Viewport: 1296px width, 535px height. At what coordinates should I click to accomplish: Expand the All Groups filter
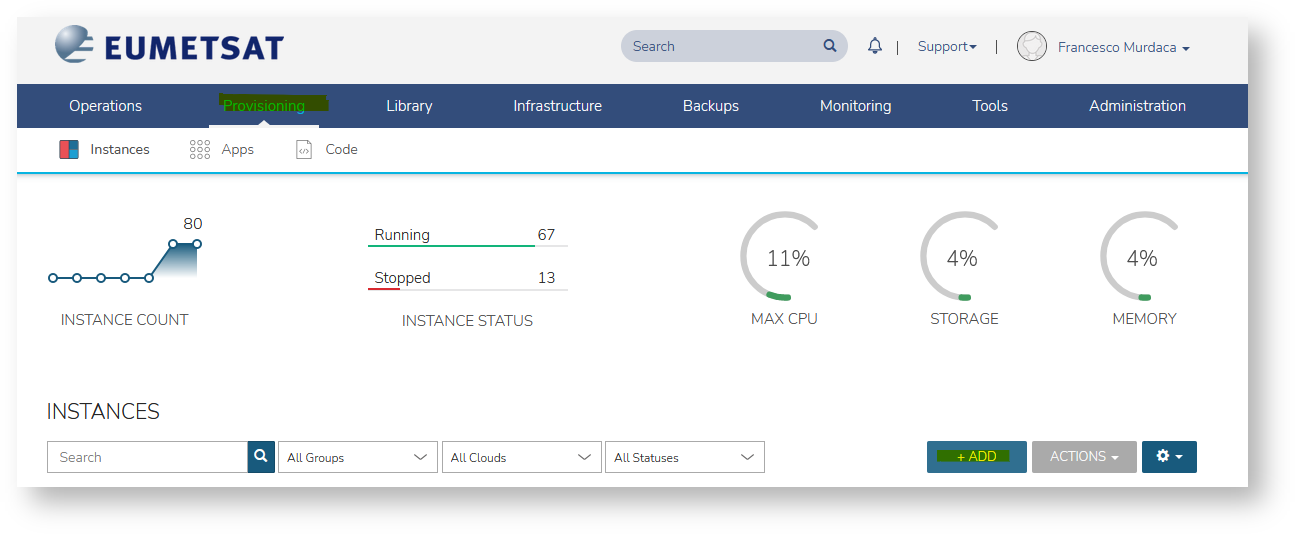(x=357, y=457)
